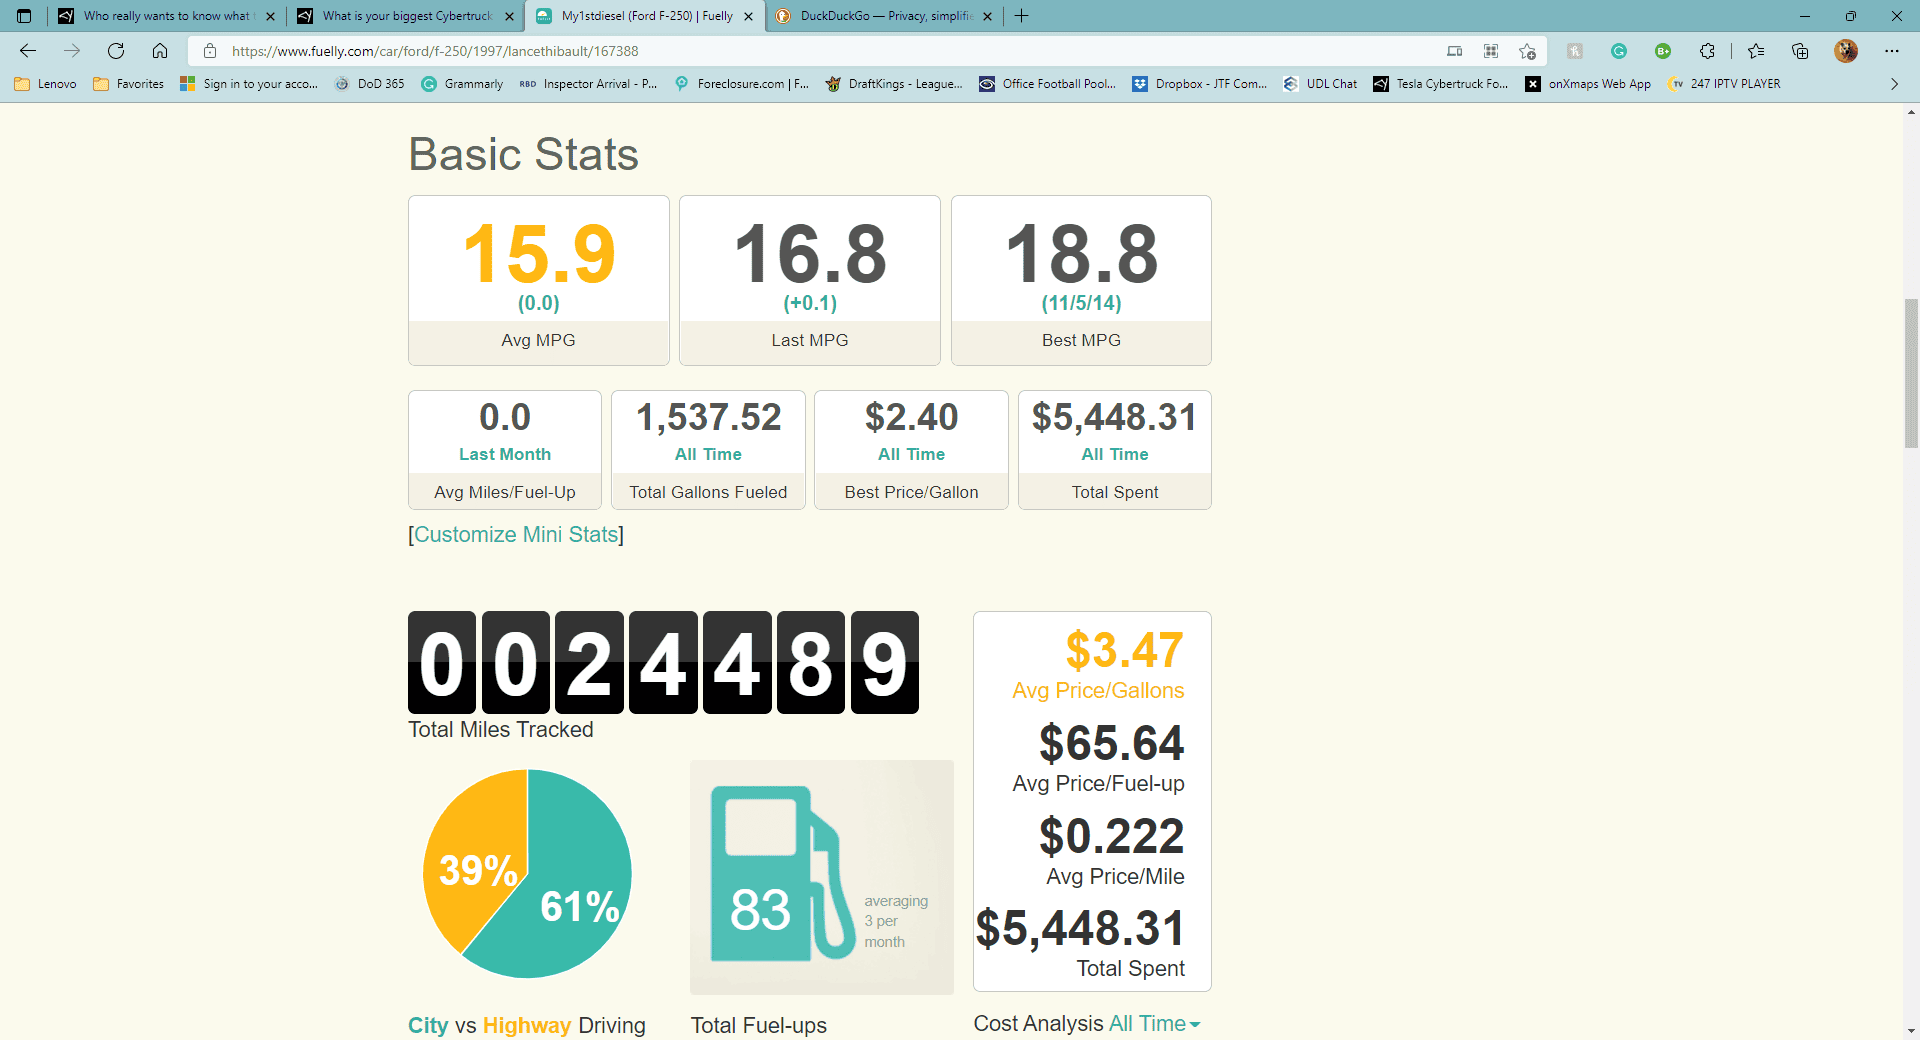The image size is (1920, 1040).
Task: Close the 'What is your biggest Cybertruck' tab
Action: click(509, 16)
